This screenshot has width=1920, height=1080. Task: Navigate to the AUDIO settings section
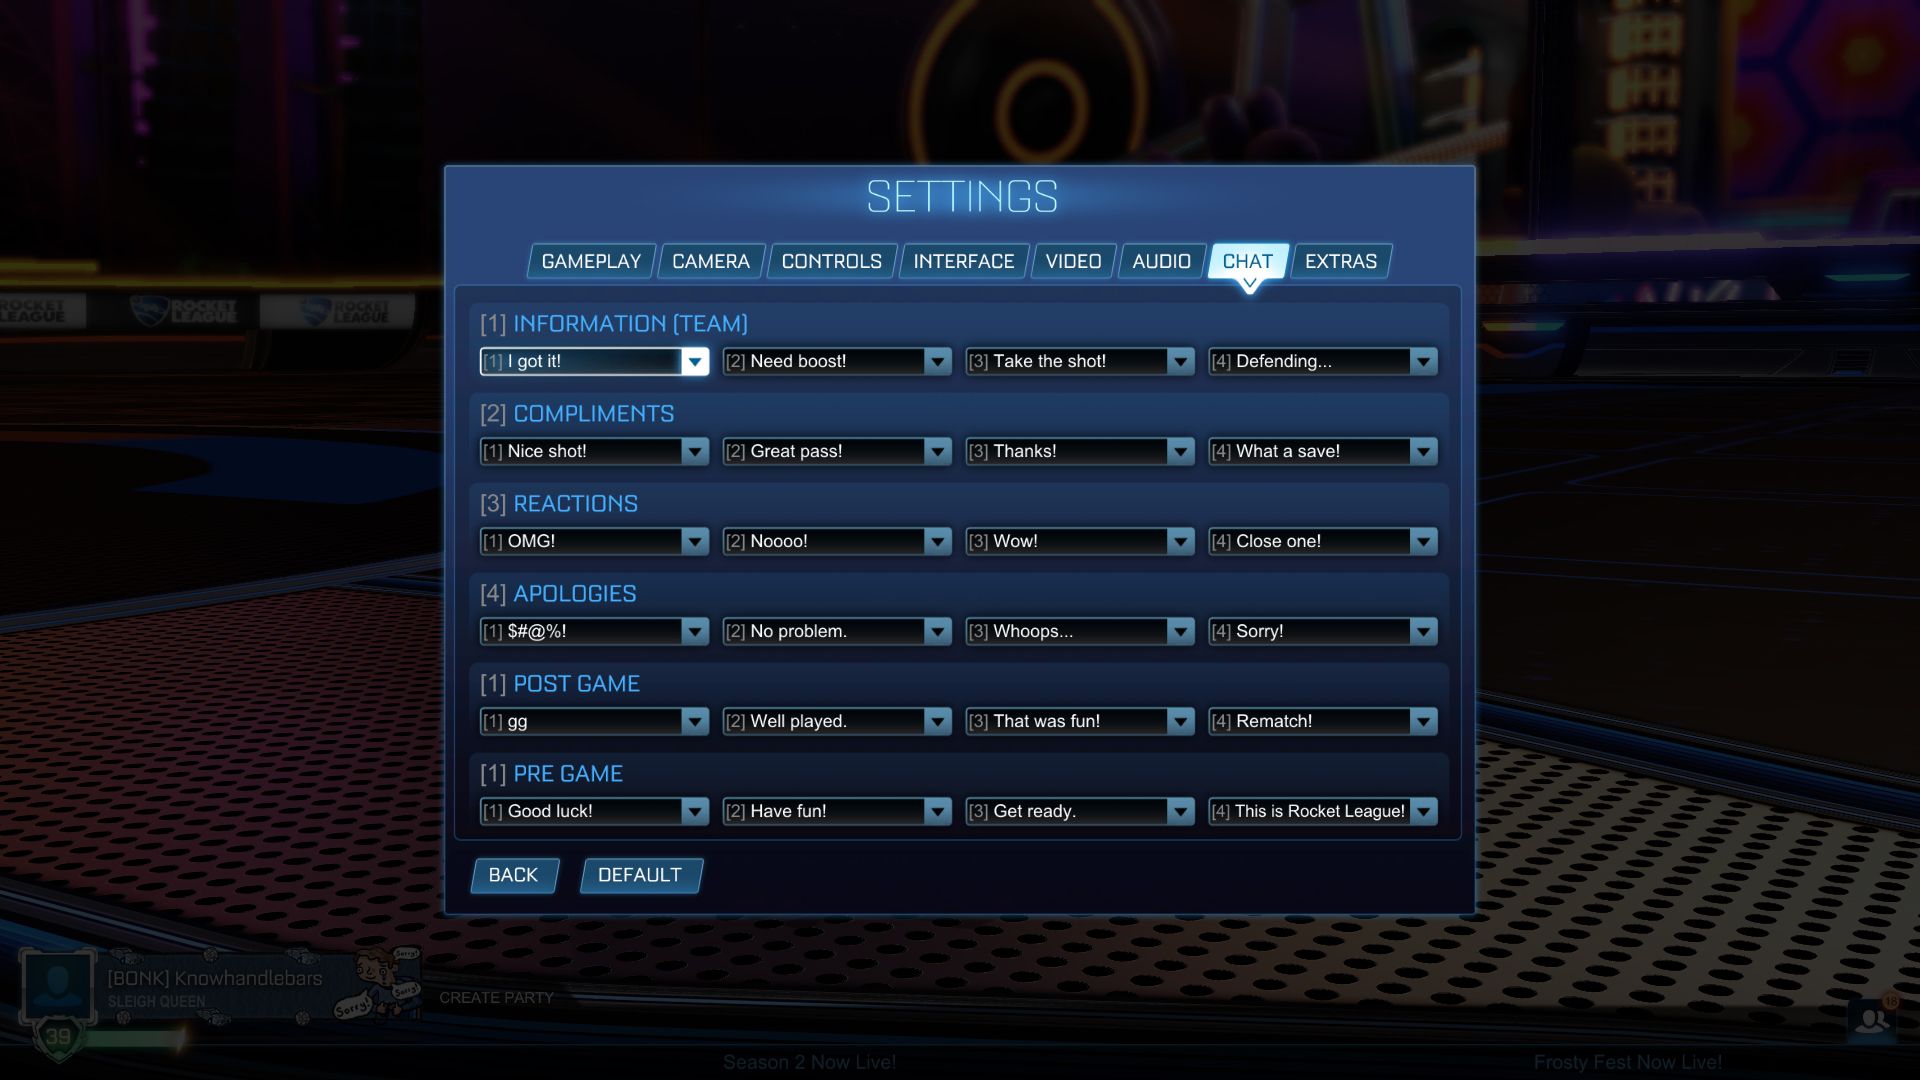pyautogui.click(x=1162, y=260)
